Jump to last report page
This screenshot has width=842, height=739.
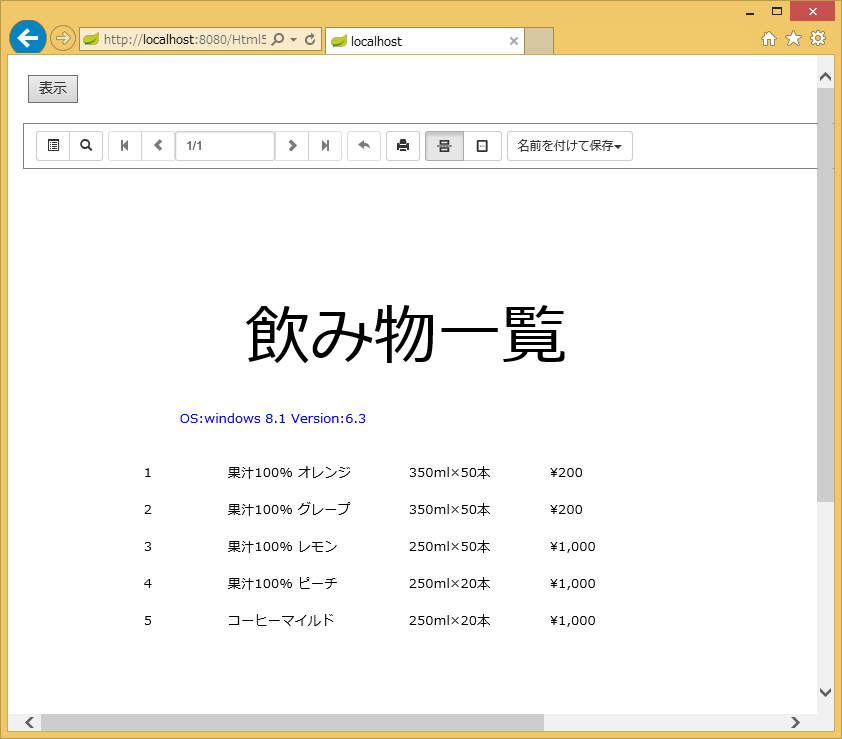tap(325, 146)
